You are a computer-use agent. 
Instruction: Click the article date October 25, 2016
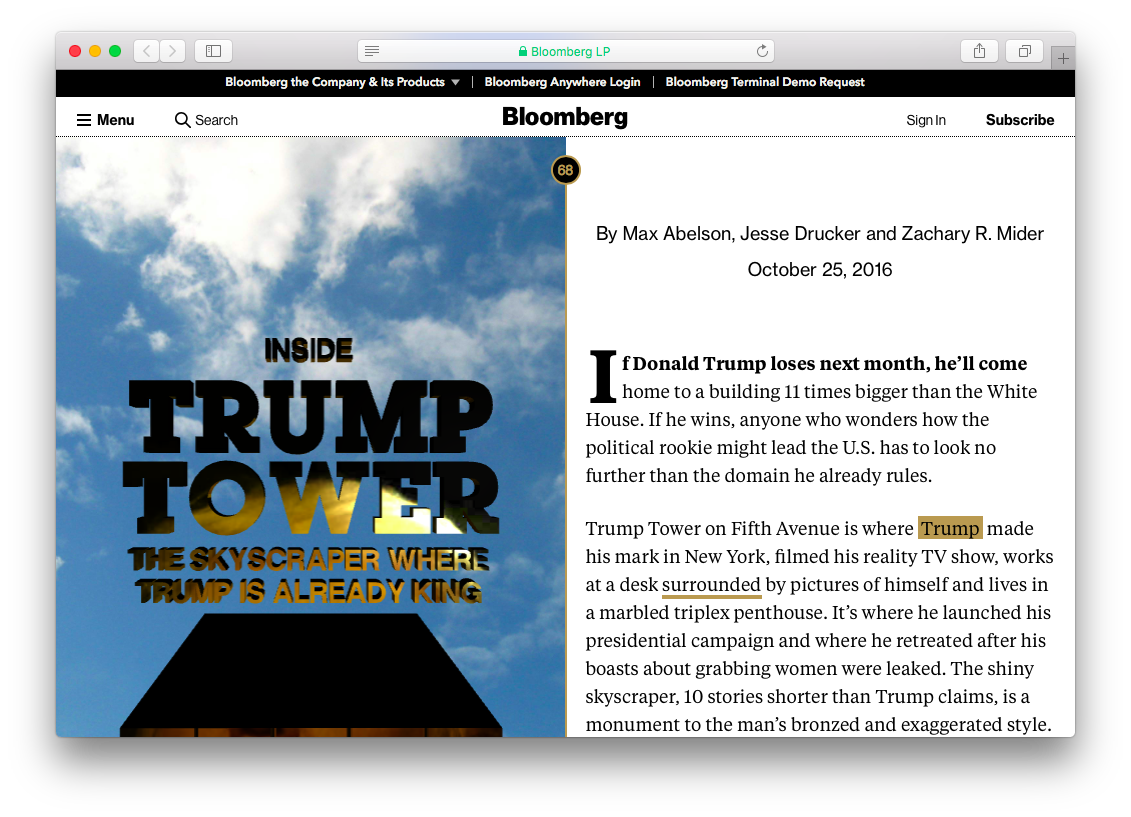click(820, 270)
